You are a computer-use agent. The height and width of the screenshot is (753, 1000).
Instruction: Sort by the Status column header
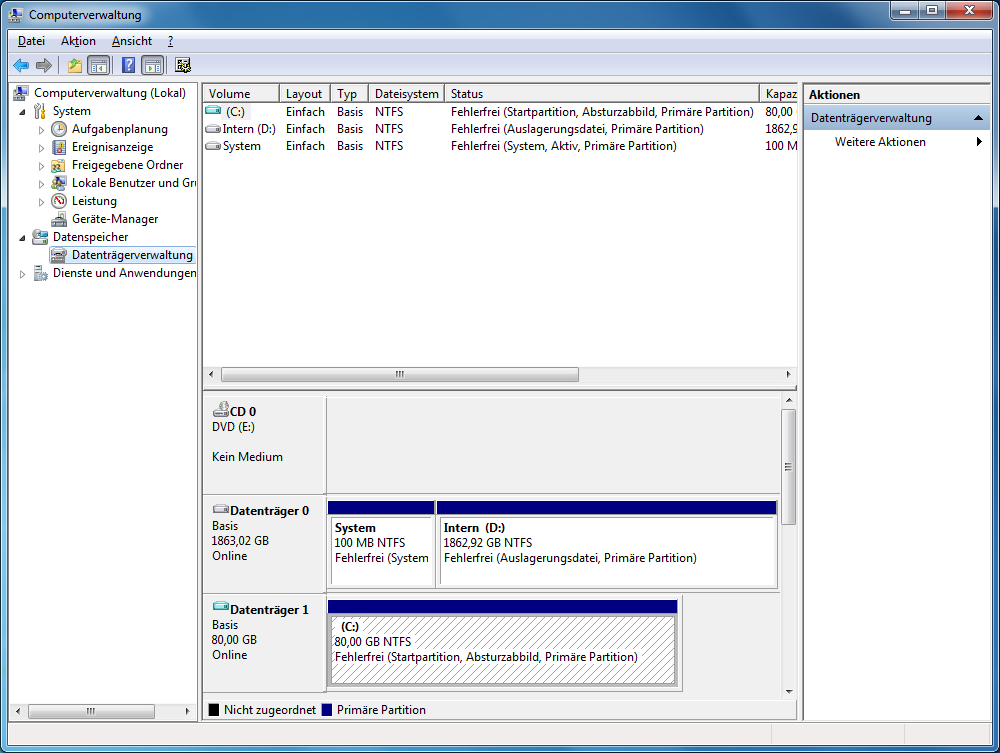601,93
